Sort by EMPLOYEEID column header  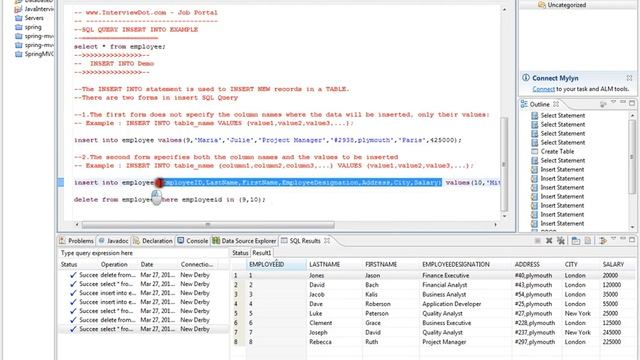276,264
